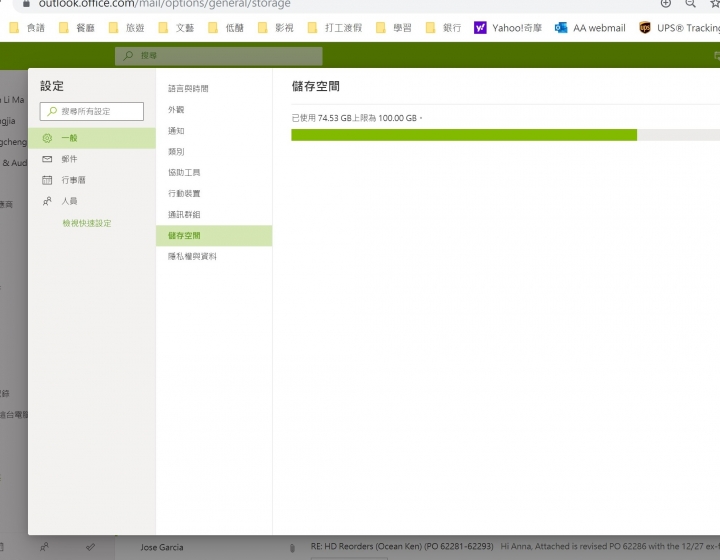Click the attachment paperclip on Jose Garcia email
This screenshot has width=720, height=560.
[x=292, y=548]
